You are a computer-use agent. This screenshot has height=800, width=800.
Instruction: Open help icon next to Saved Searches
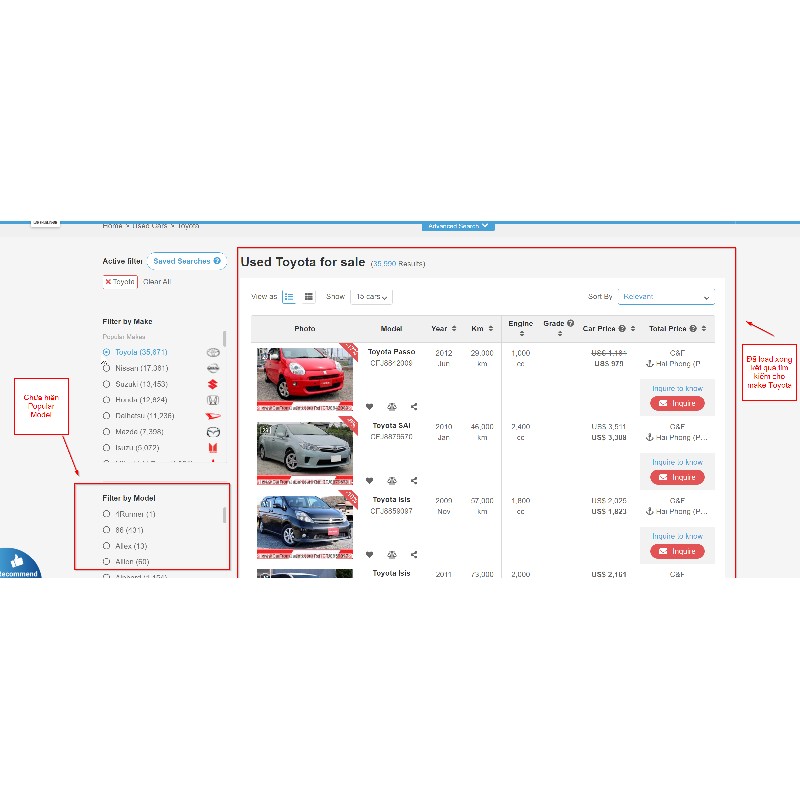[x=217, y=261]
